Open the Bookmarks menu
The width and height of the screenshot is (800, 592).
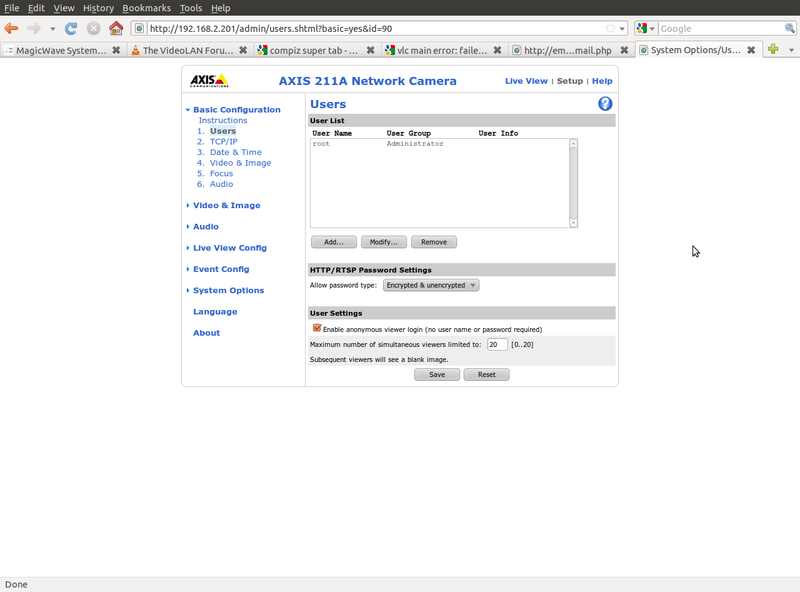tap(146, 8)
